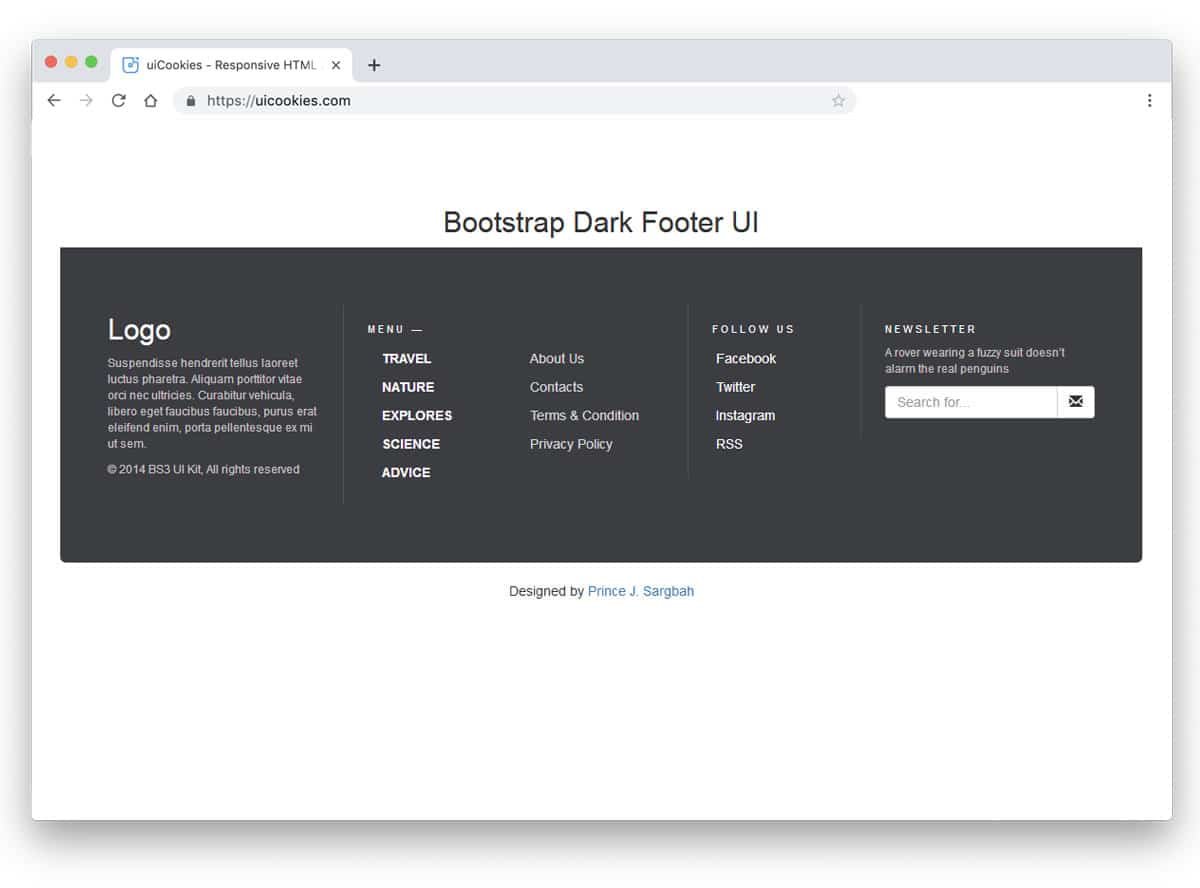Screen dimensions: 1200x888
Task: Bookmark this page with the star icon
Action: click(838, 100)
